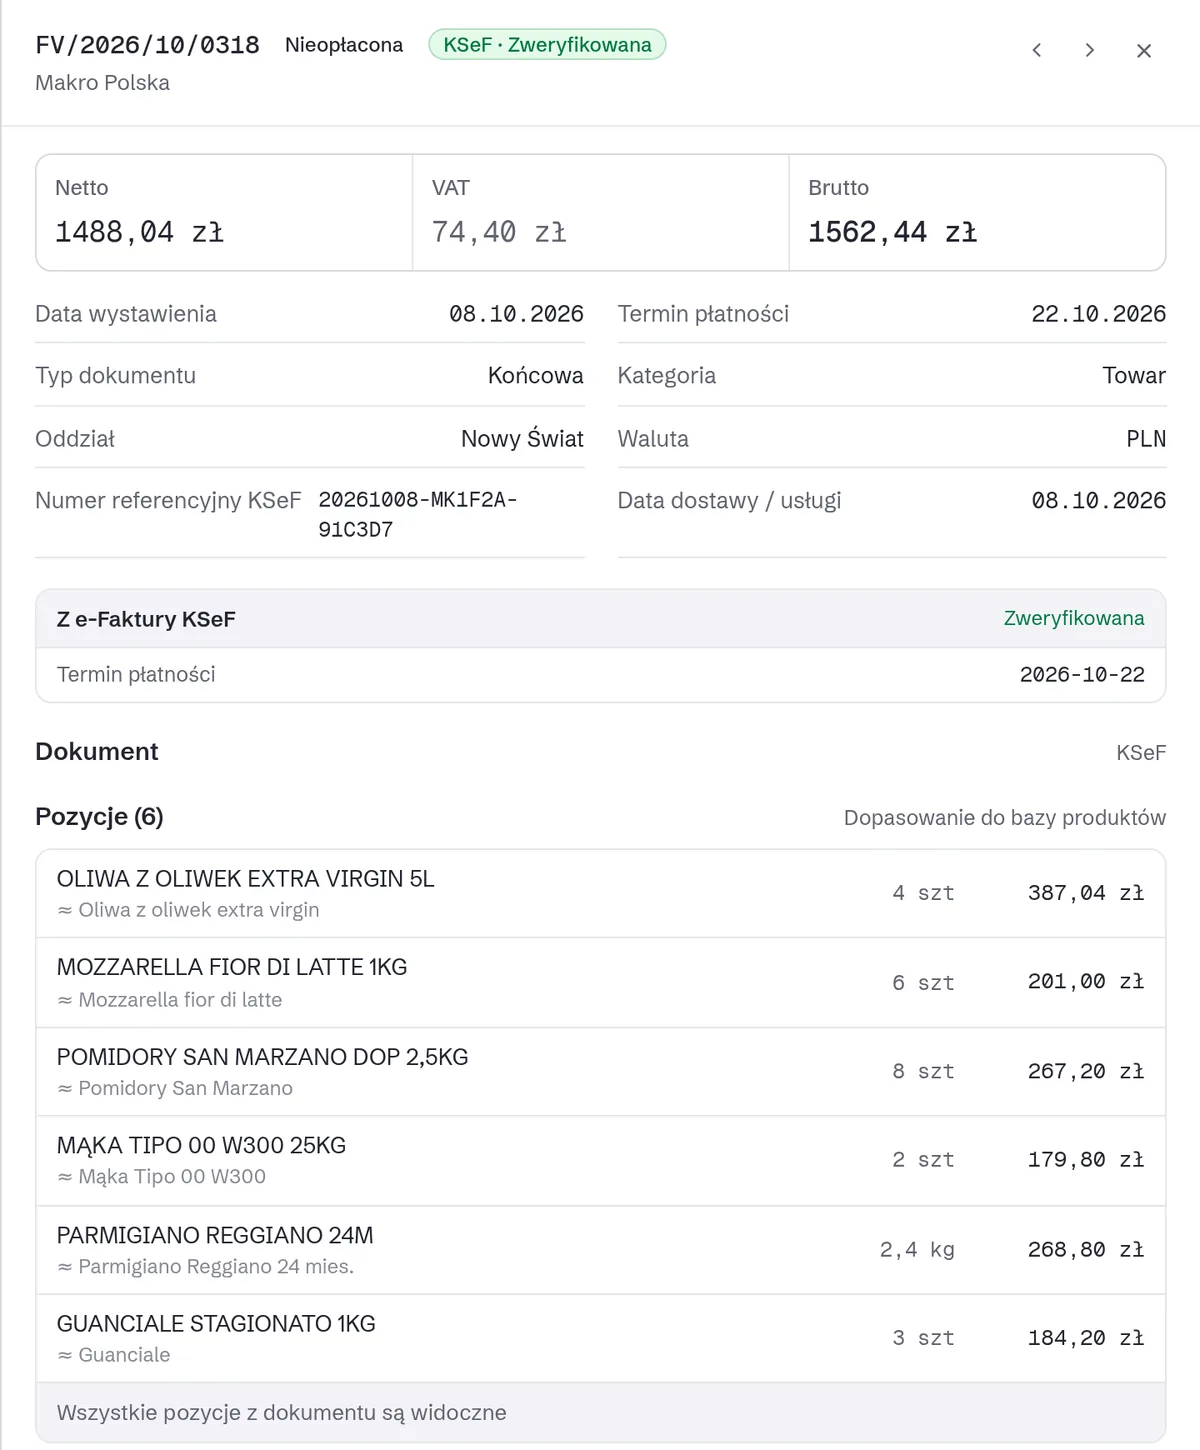
Task: Click payment due date 22.10.2026
Action: tap(1098, 314)
